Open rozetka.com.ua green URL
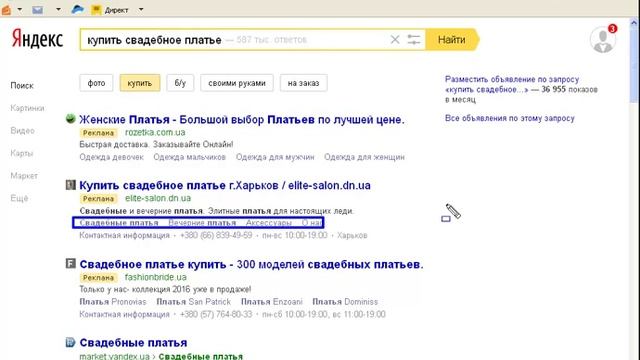The height and width of the screenshot is (360, 640). [x=155, y=132]
